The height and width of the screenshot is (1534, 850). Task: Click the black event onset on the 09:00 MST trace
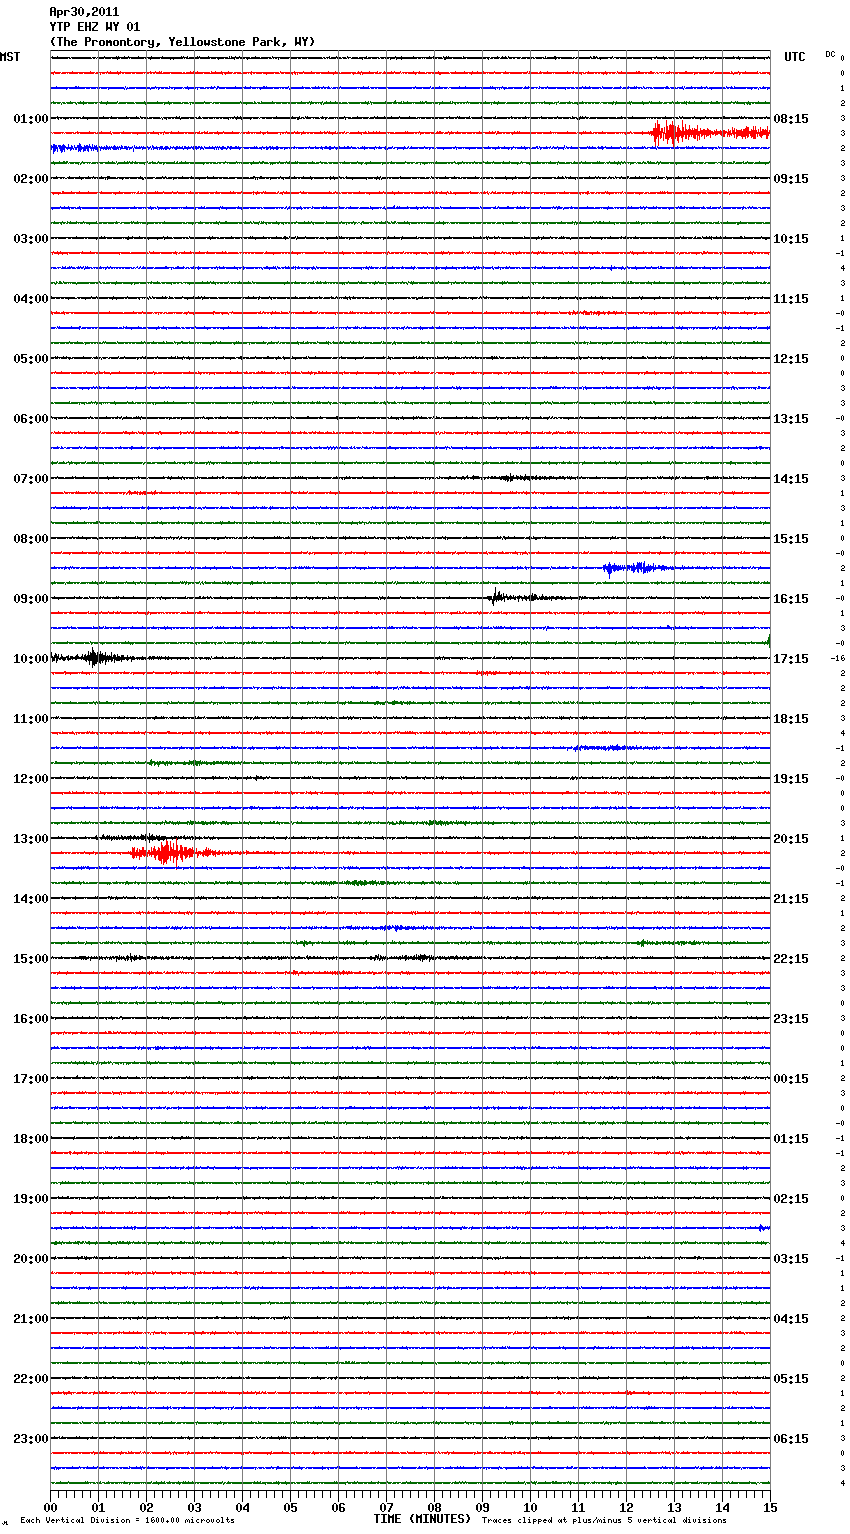pos(494,597)
